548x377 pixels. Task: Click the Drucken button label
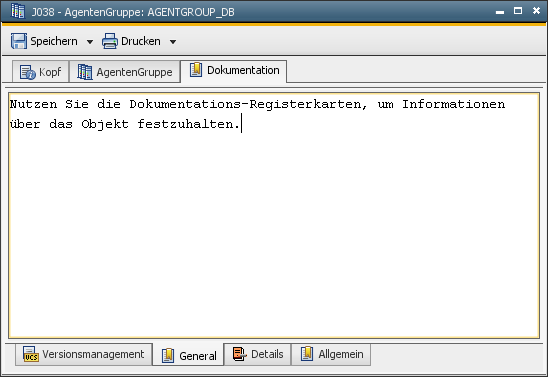[141, 41]
